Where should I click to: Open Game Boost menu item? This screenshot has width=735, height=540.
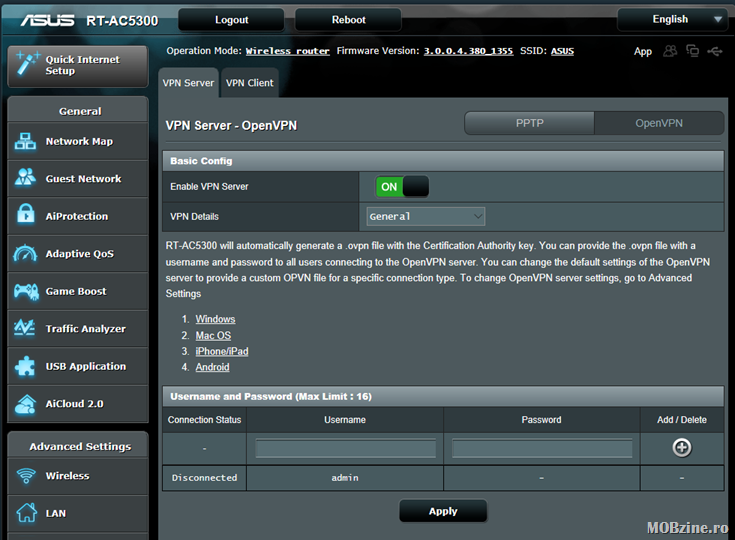78,291
